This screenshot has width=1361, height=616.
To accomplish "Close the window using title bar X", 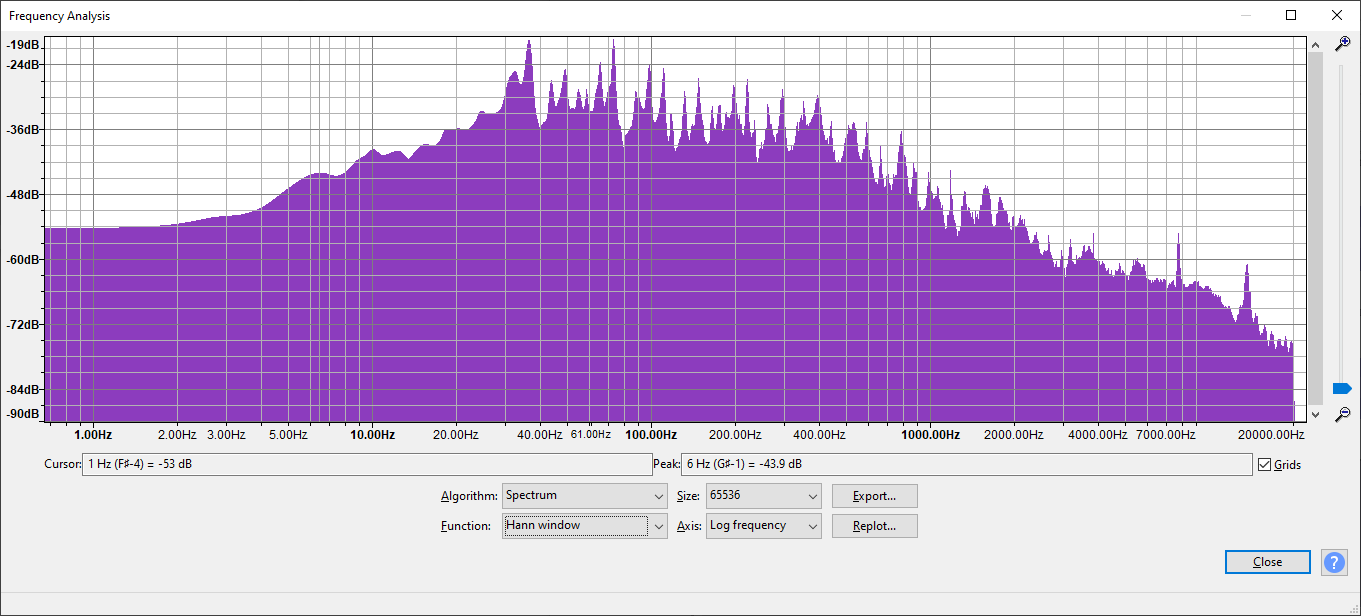I will (x=1337, y=15).
